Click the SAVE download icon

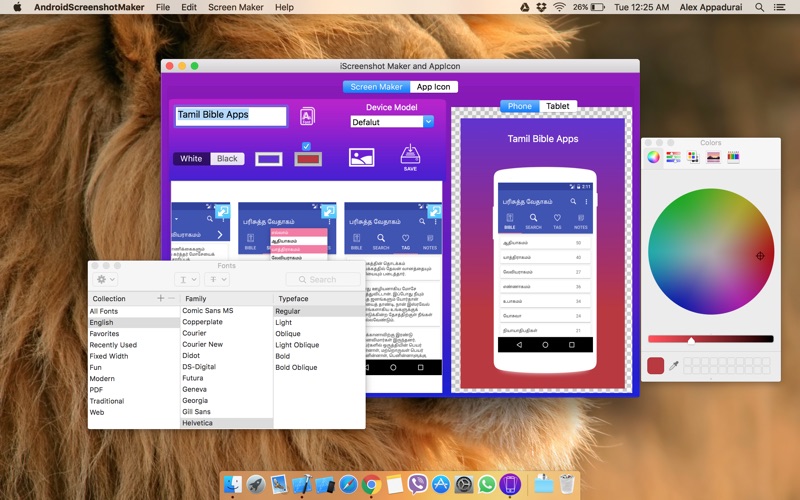(x=410, y=157)
